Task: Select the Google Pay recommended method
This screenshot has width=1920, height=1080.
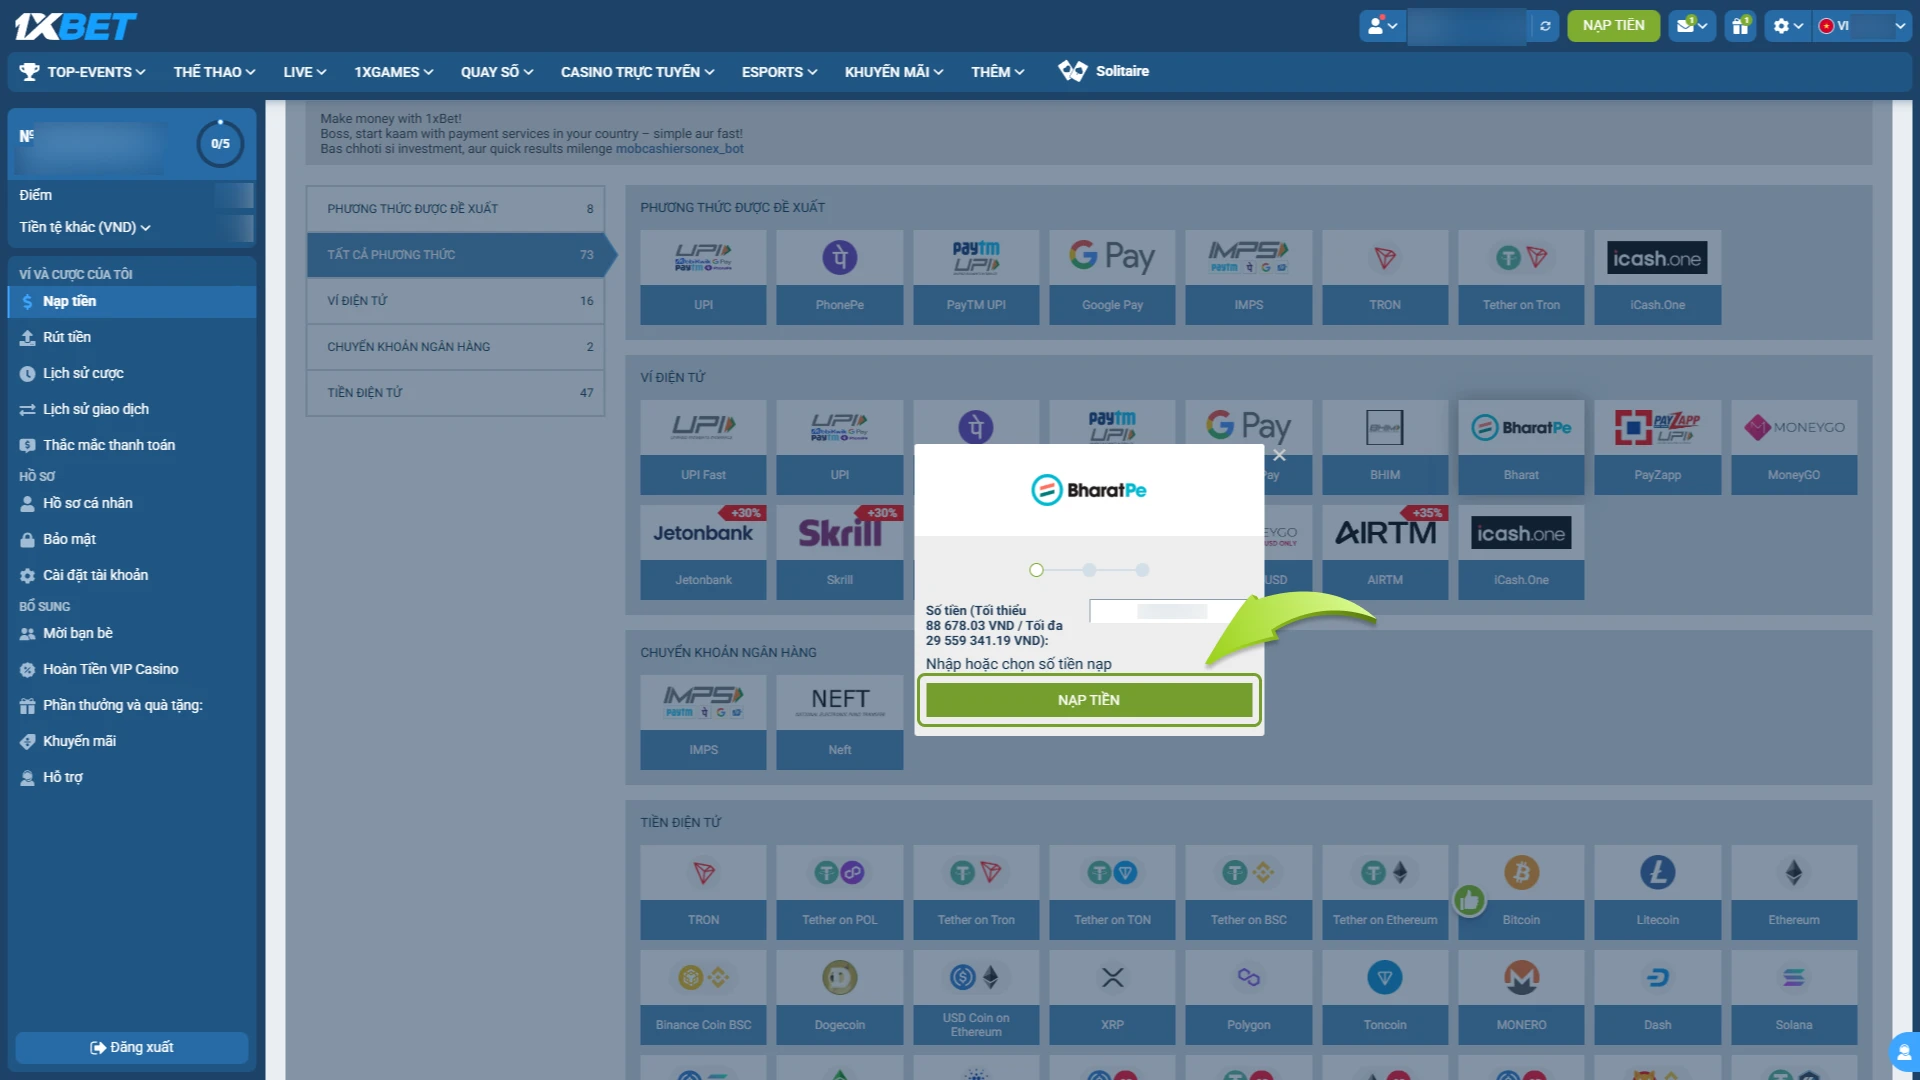Action: [1111, 276]
